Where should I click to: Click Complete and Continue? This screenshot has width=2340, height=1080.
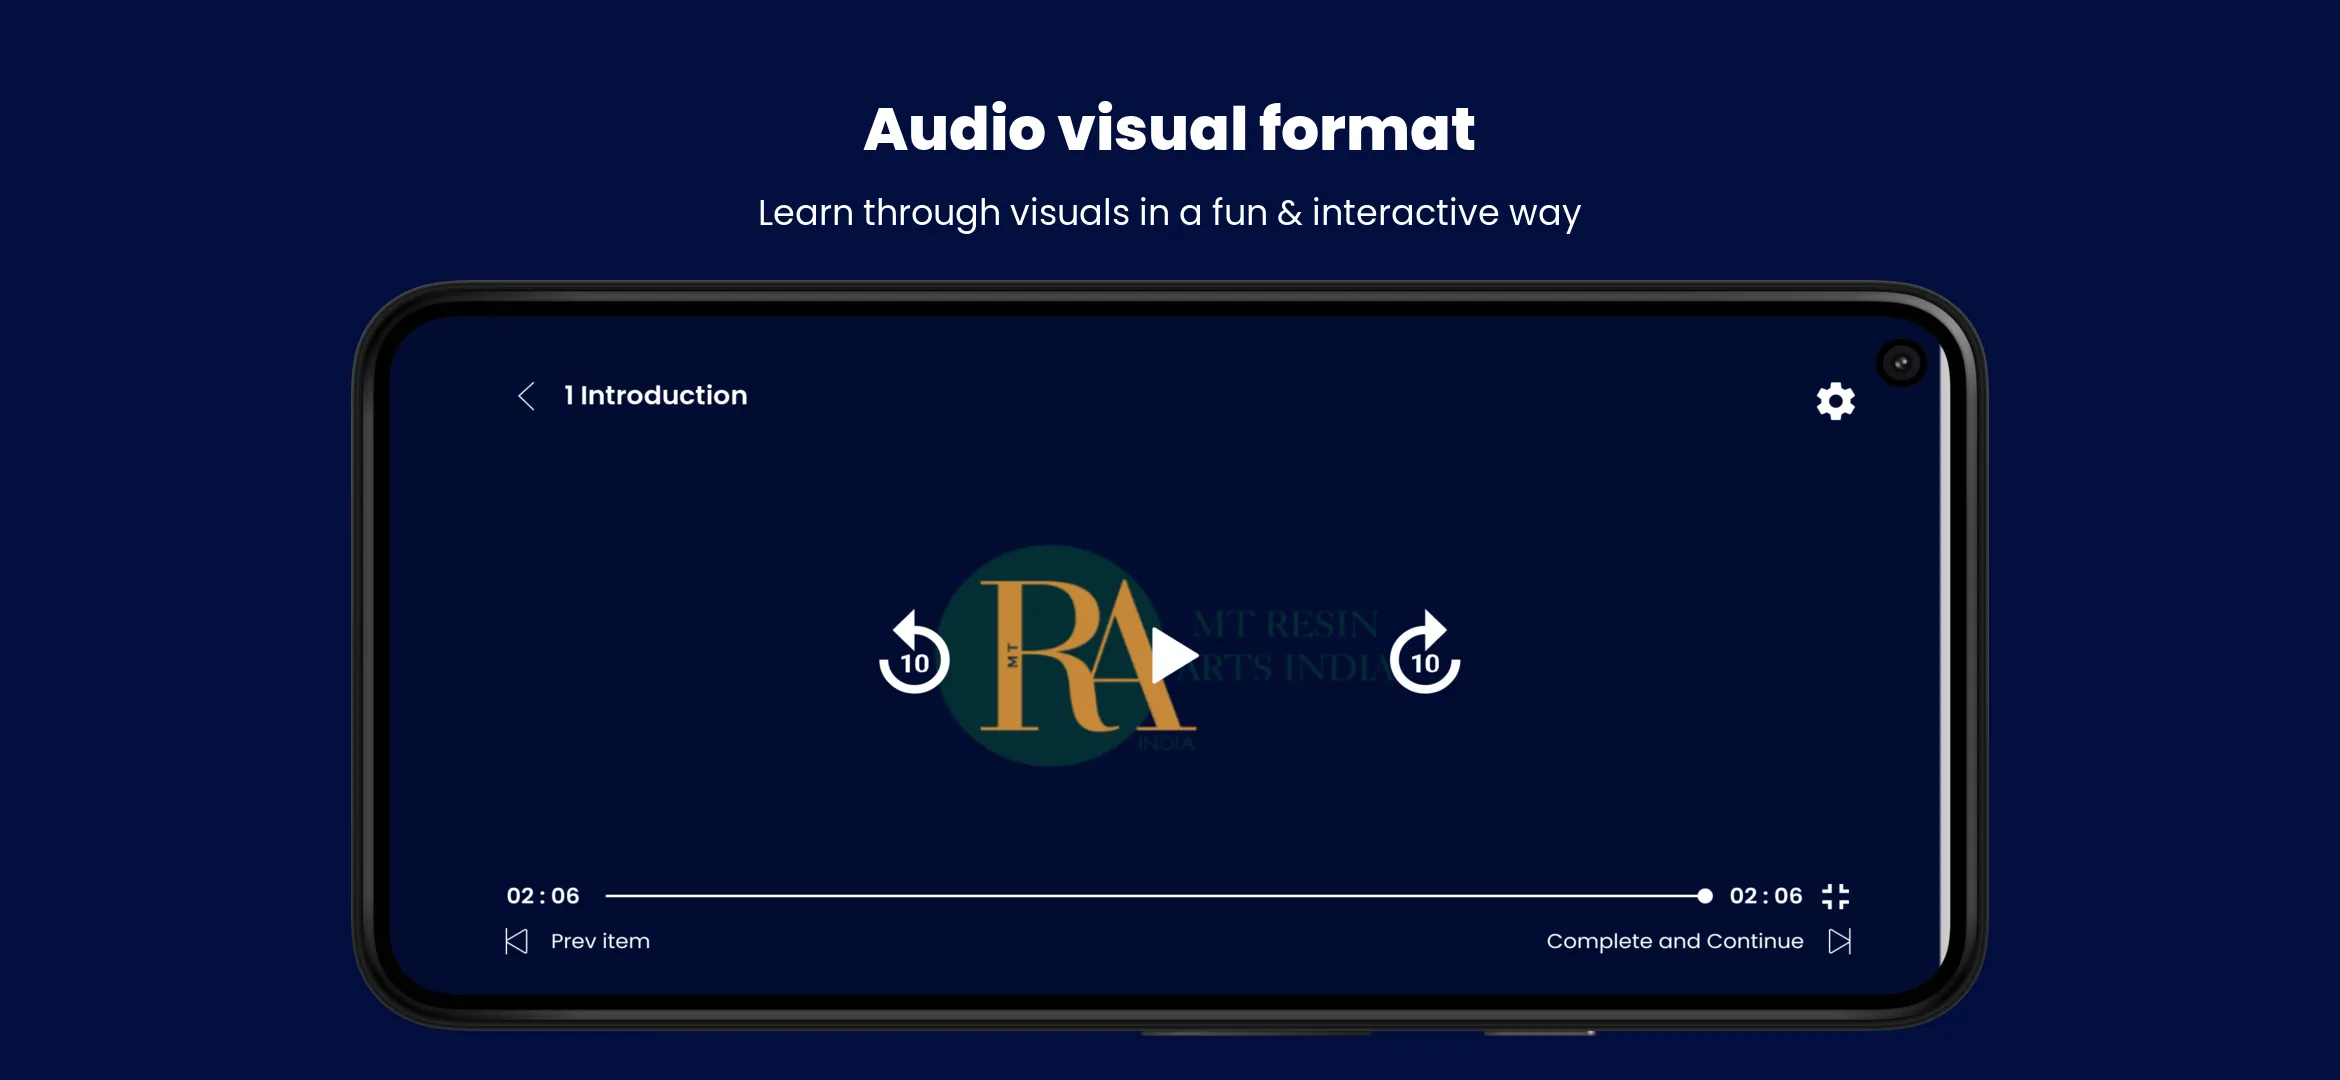(x=1675, y=941)
